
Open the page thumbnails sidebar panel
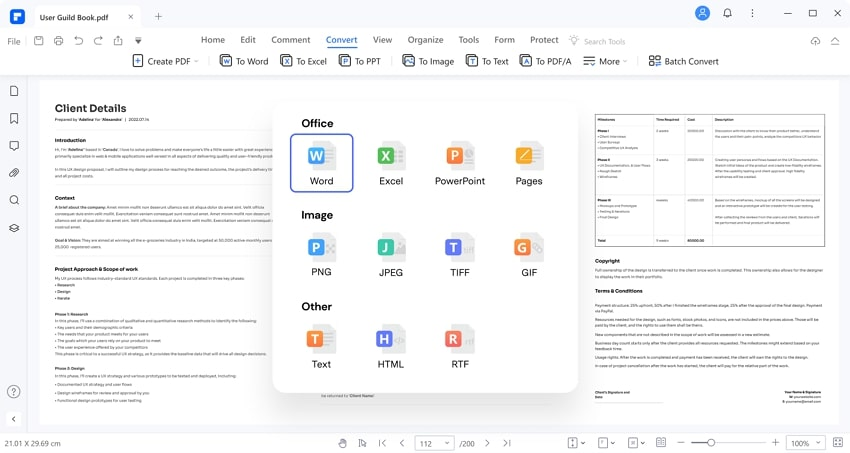[14, 91]
